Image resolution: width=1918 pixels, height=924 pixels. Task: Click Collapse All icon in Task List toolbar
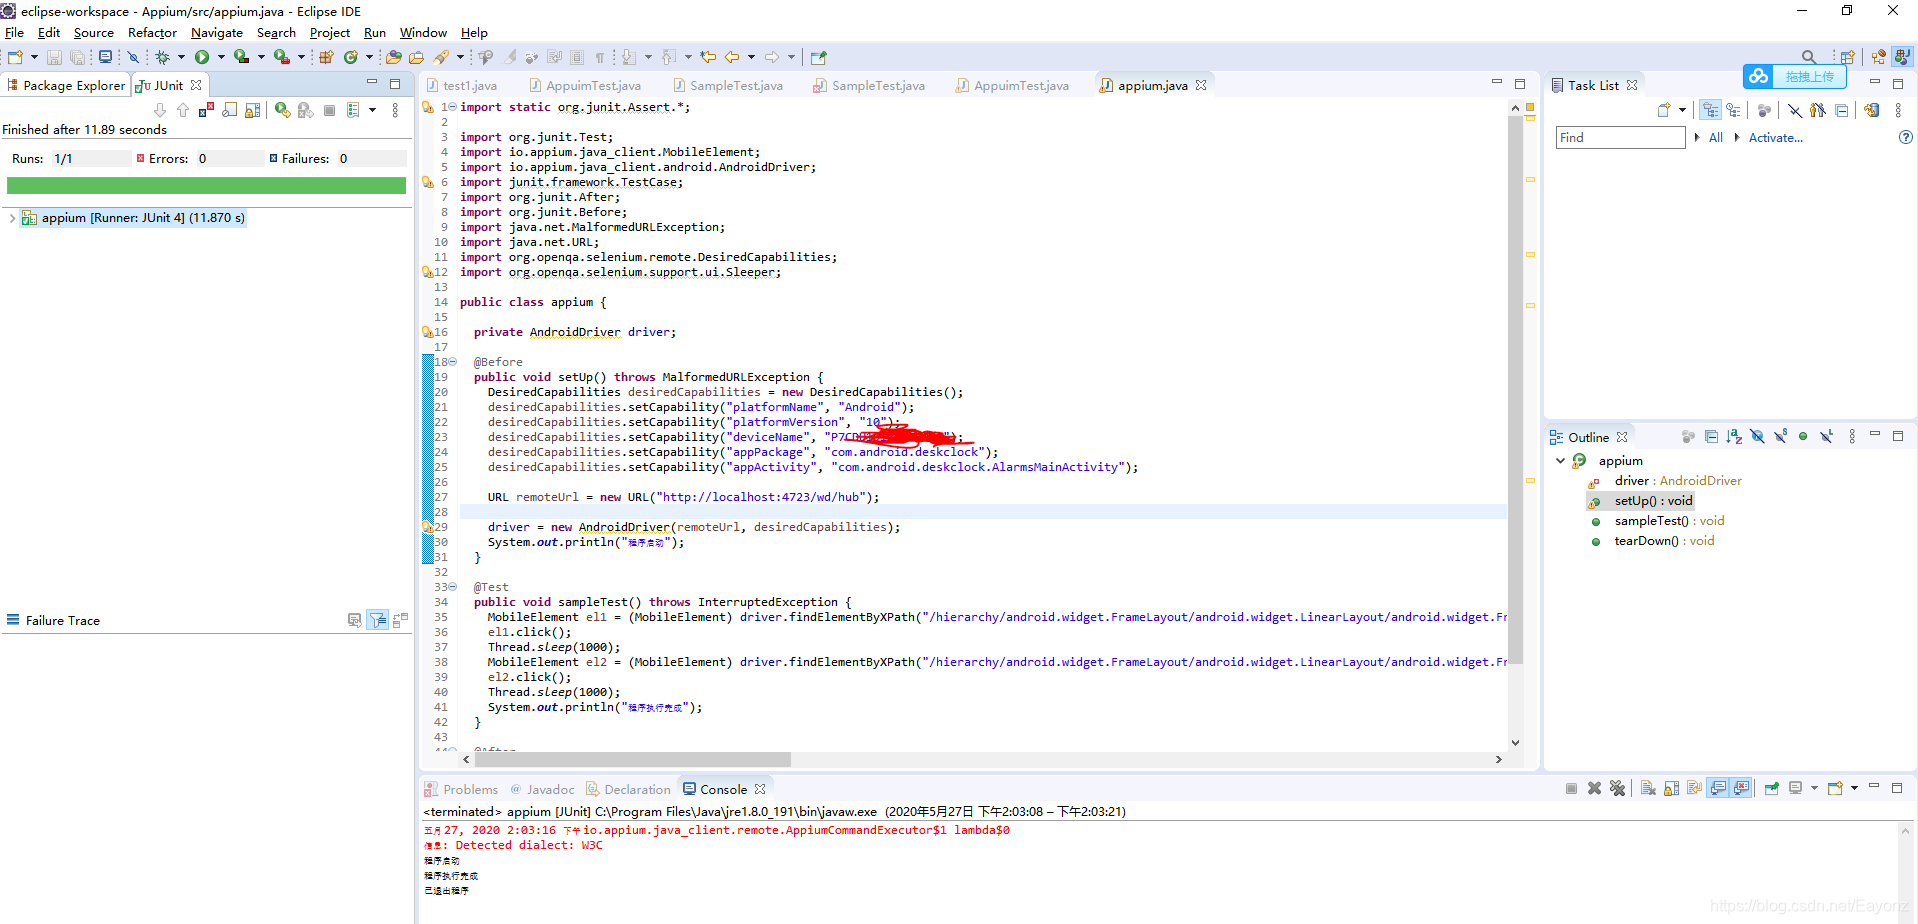tap(1842, 110)
